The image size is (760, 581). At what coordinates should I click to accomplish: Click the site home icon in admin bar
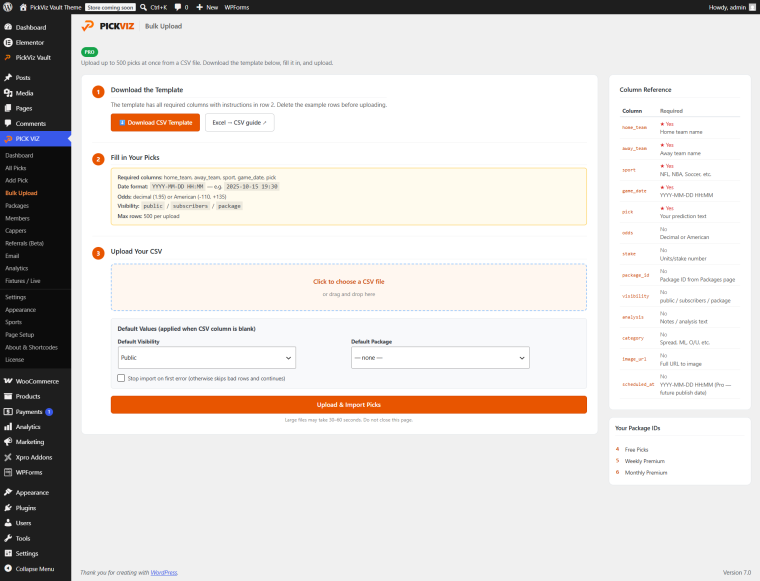[23, 7]
